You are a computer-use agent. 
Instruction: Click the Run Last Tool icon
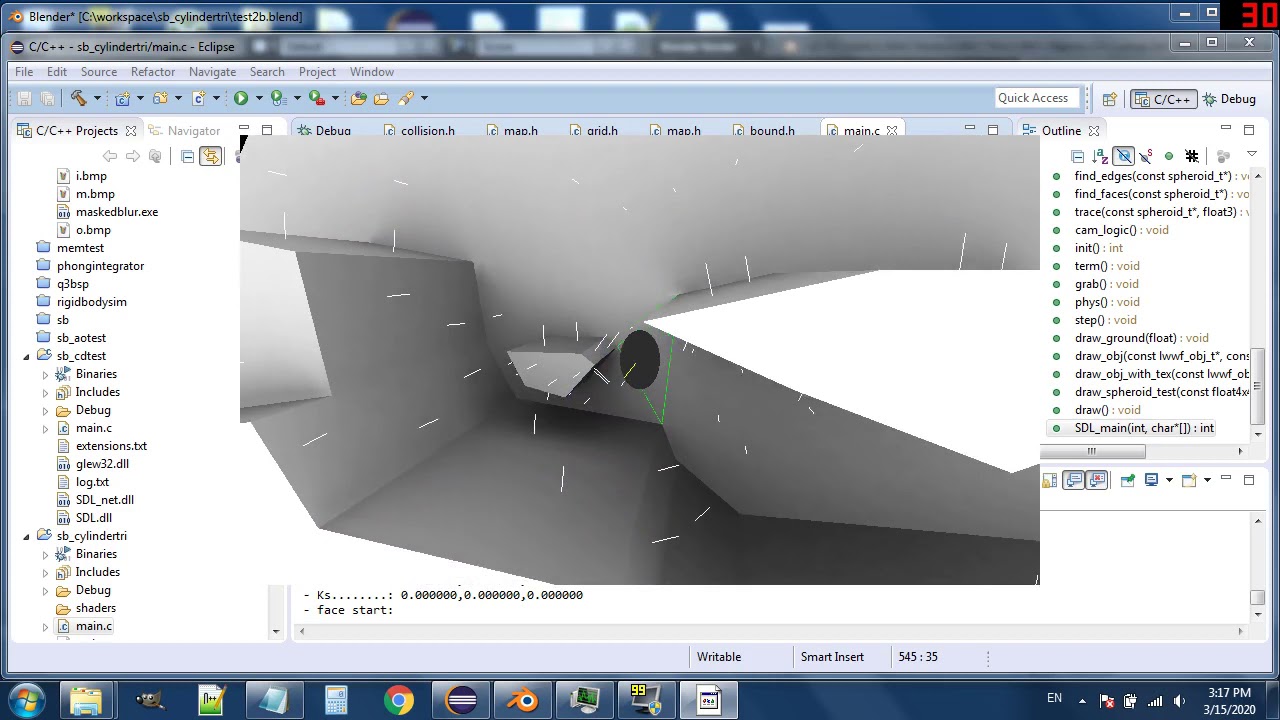278,98
